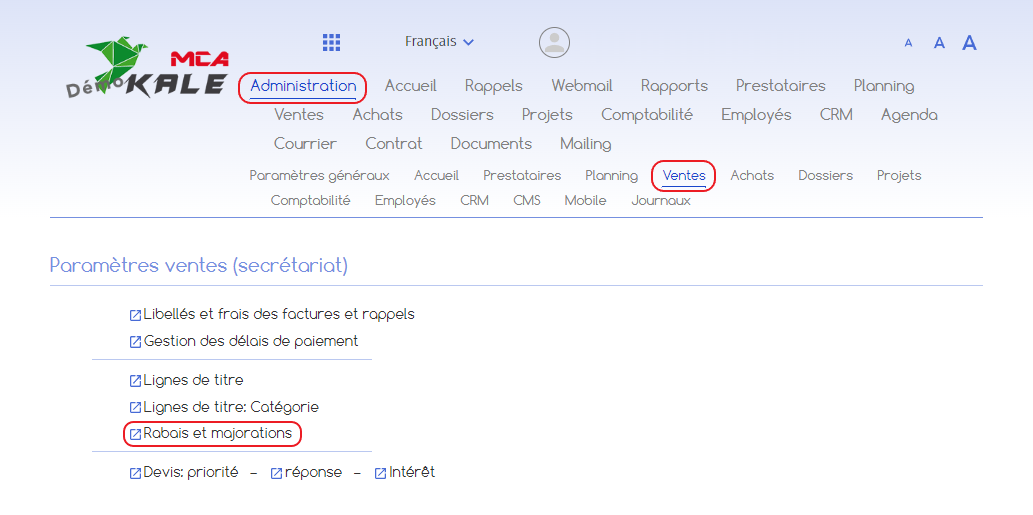This screenshot has width=1033, height=515.
Task: Open Achats in the main menu
Action: point(377,115)
